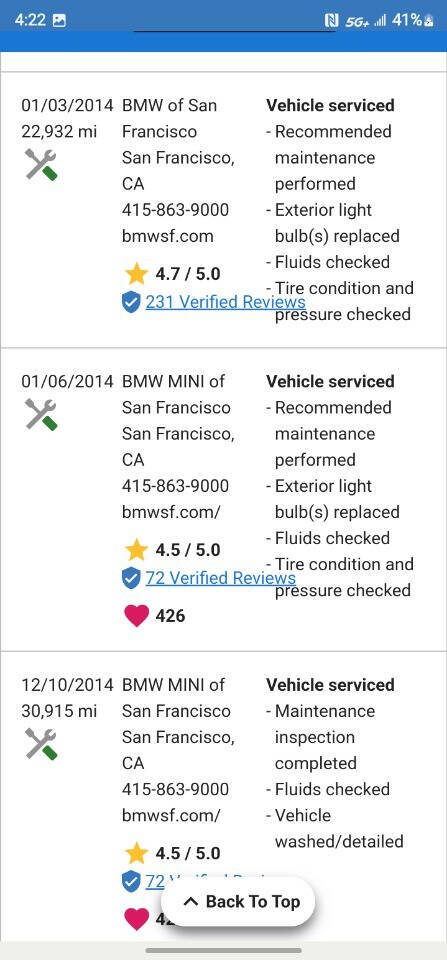Tap the verified shield beside 72 Verified Reviews

coord(131,579)
